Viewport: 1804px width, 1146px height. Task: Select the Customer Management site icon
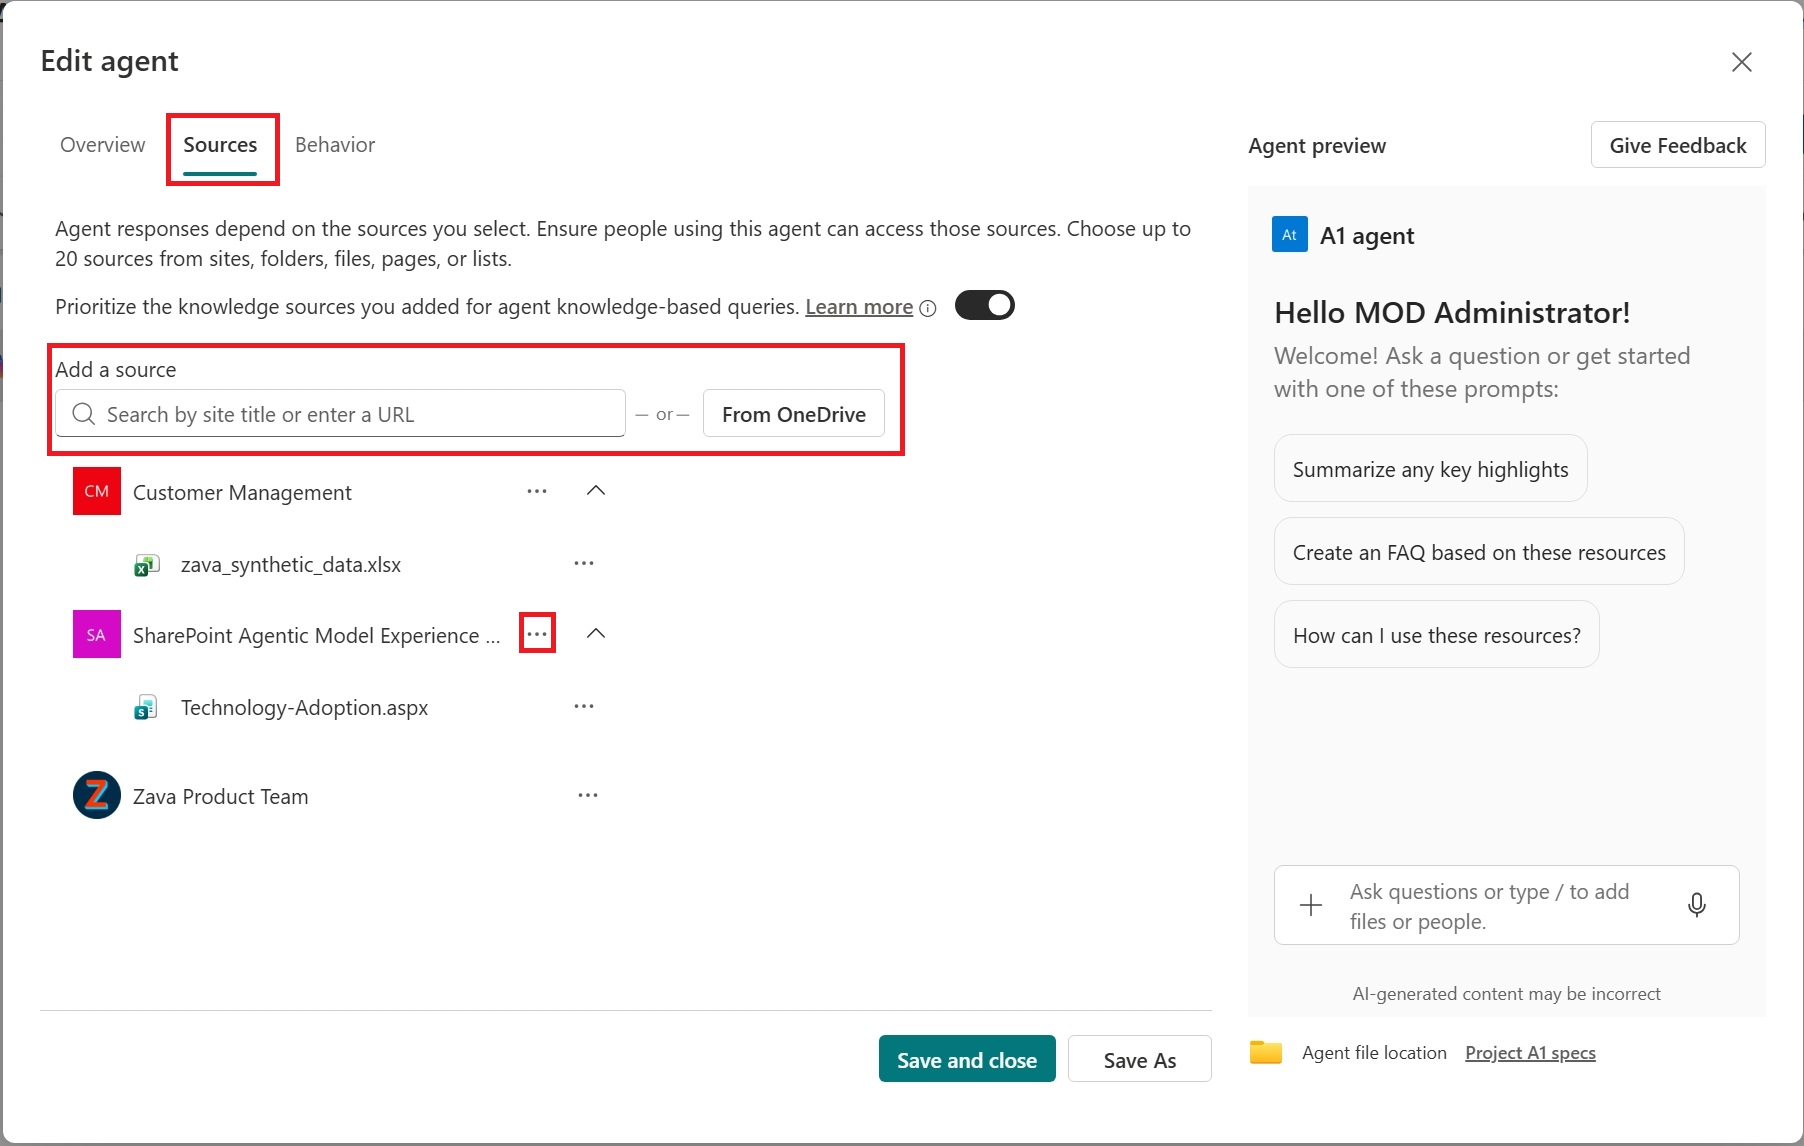pyautogui.click(x=96, y=491)
